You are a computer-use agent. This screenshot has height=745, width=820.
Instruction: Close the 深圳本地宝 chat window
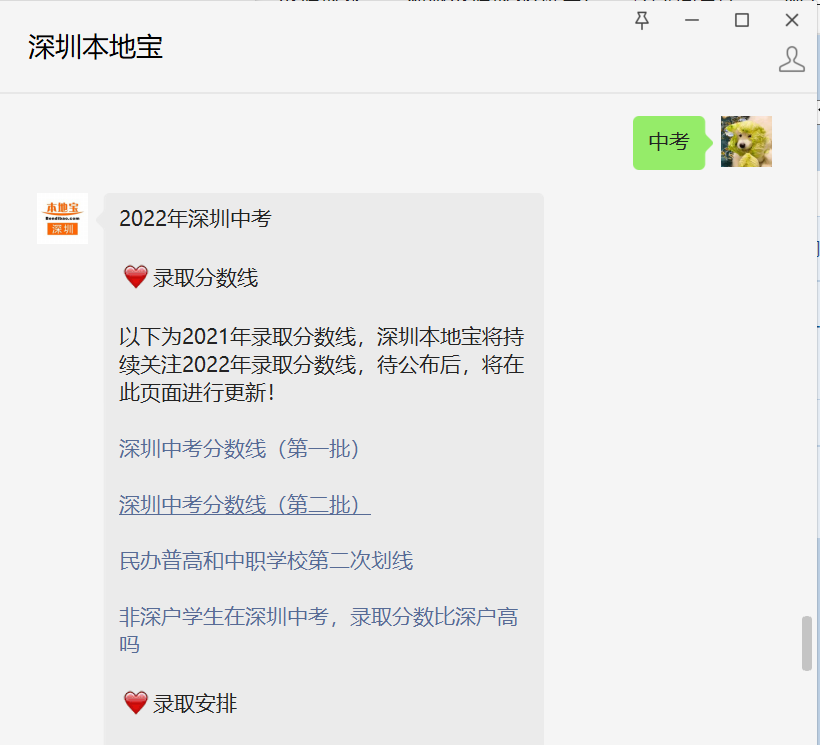(x=792, y=20)
